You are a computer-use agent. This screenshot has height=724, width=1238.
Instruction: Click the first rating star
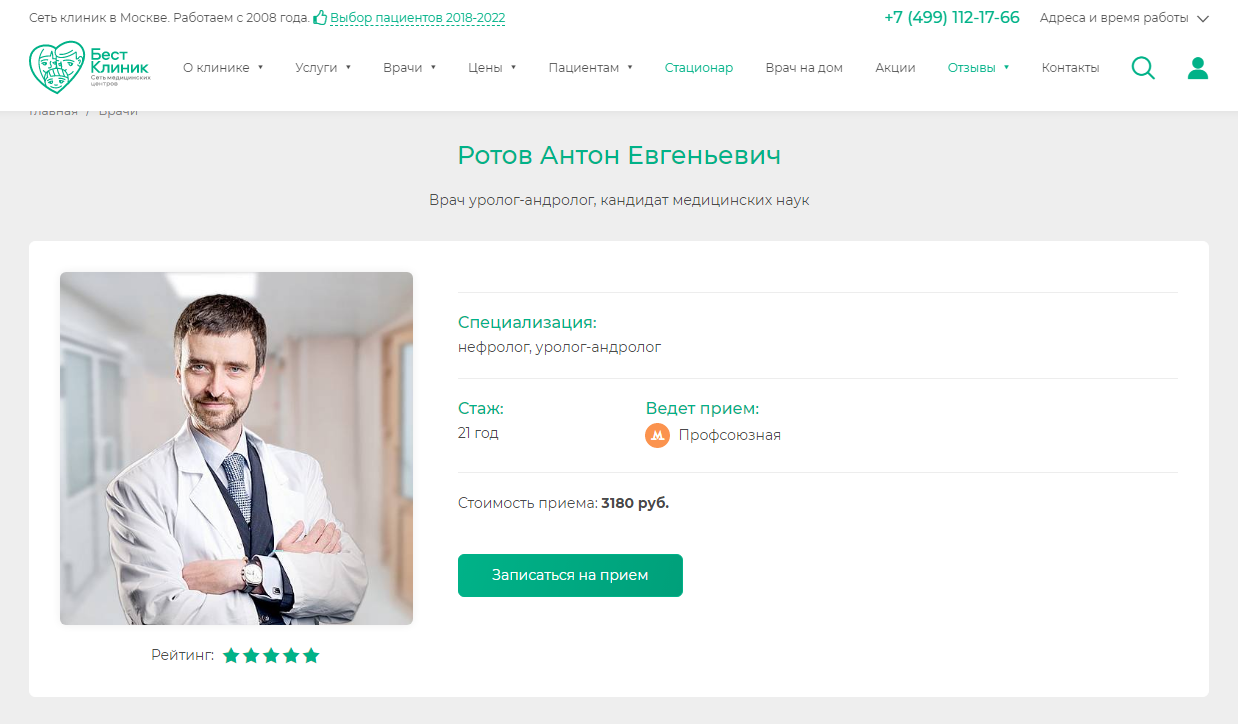231,656
